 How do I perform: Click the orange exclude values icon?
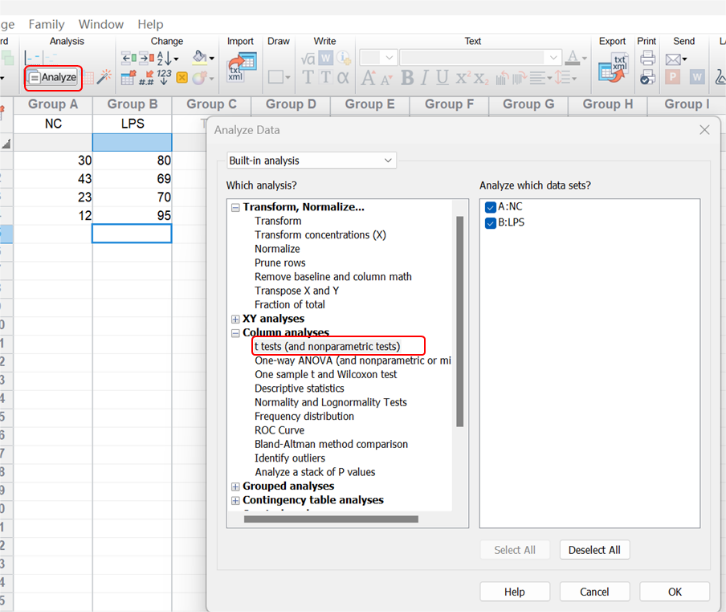tap(182, 78)
